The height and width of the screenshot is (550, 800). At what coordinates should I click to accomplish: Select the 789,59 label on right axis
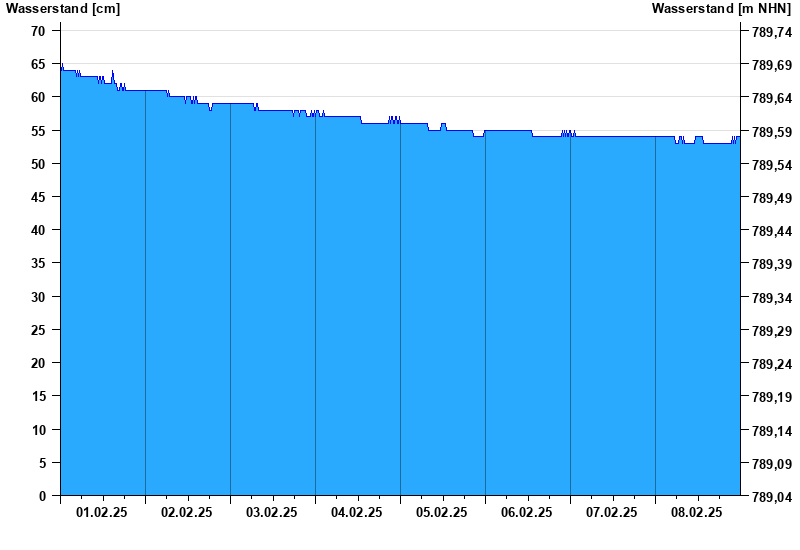tap(772, 132)
